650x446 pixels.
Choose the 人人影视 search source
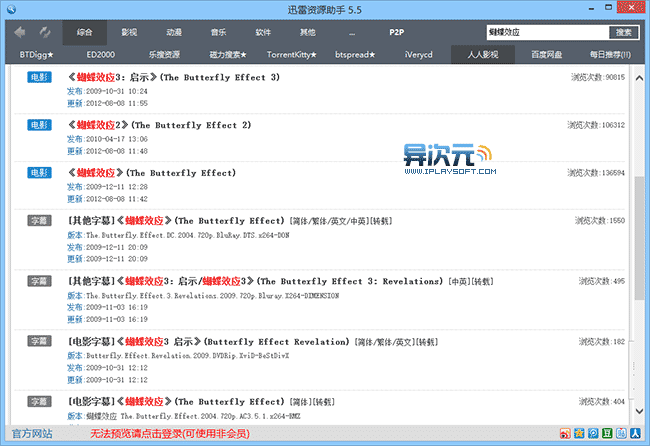[x=483, y=55]
